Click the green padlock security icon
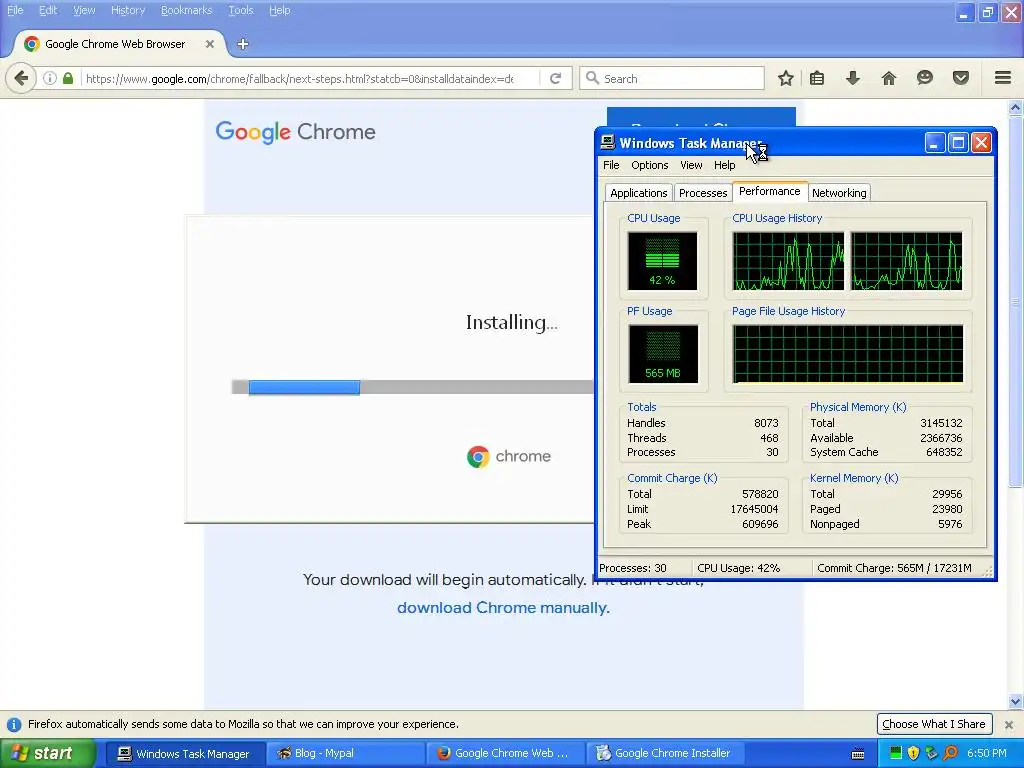Viewport: 1024px width, 768px height. tap(68, 78)
